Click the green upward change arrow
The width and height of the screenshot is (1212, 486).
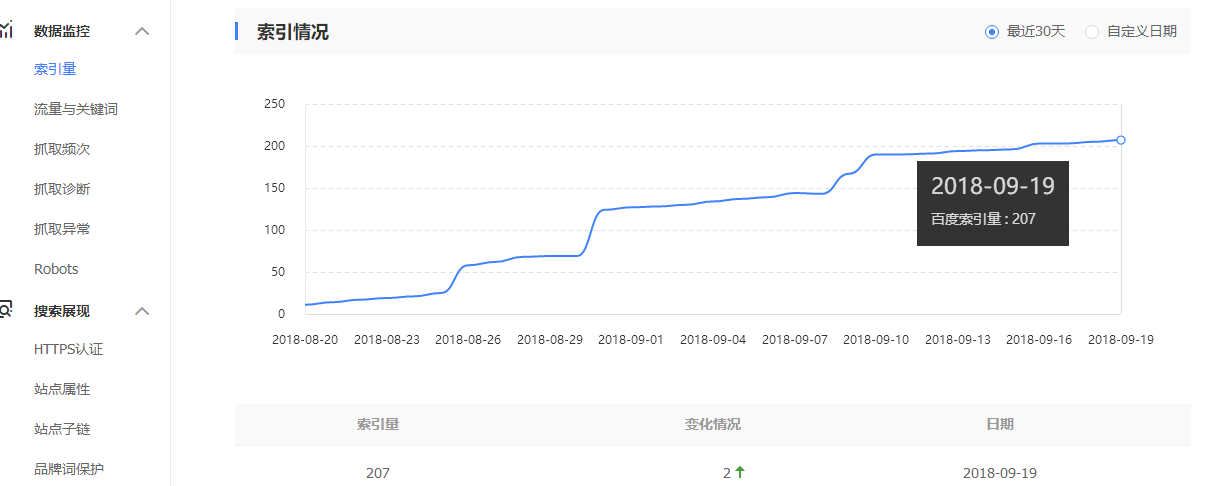[x=740, y=472]
